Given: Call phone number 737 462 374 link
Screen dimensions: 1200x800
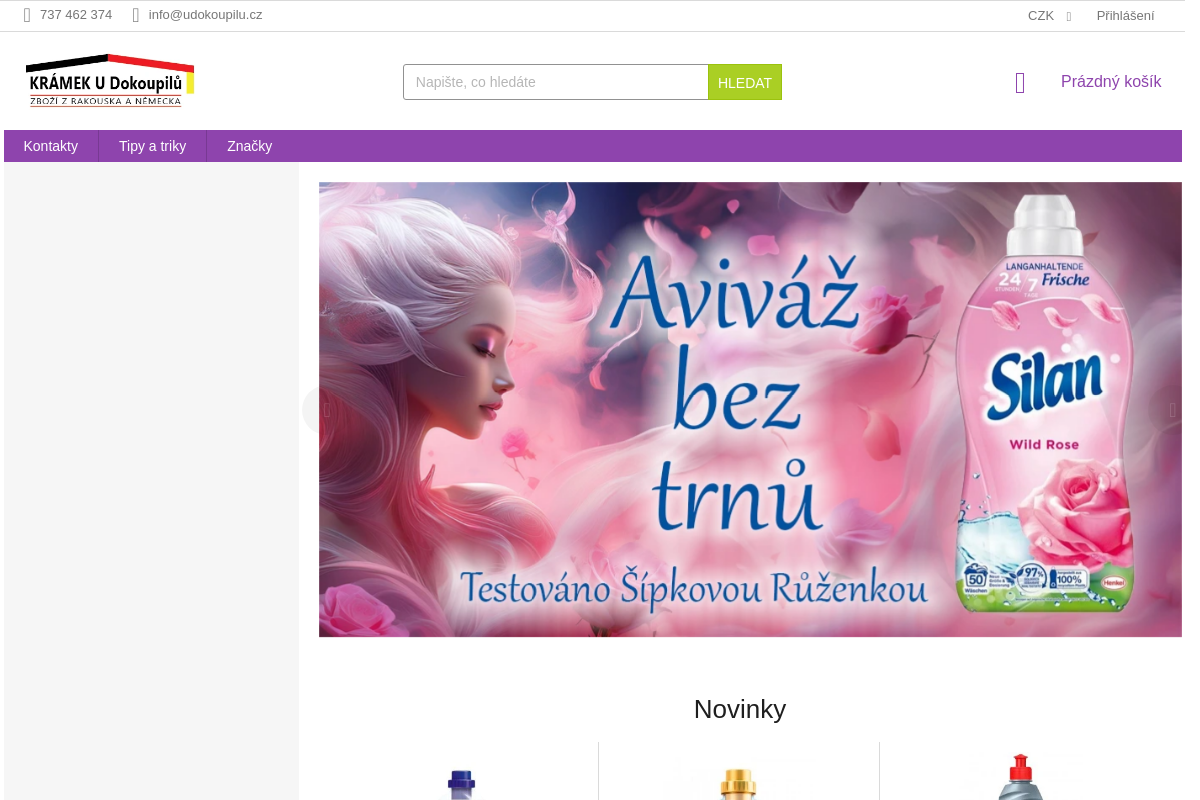Looking at the screenshot, I should tap(76, 15).
